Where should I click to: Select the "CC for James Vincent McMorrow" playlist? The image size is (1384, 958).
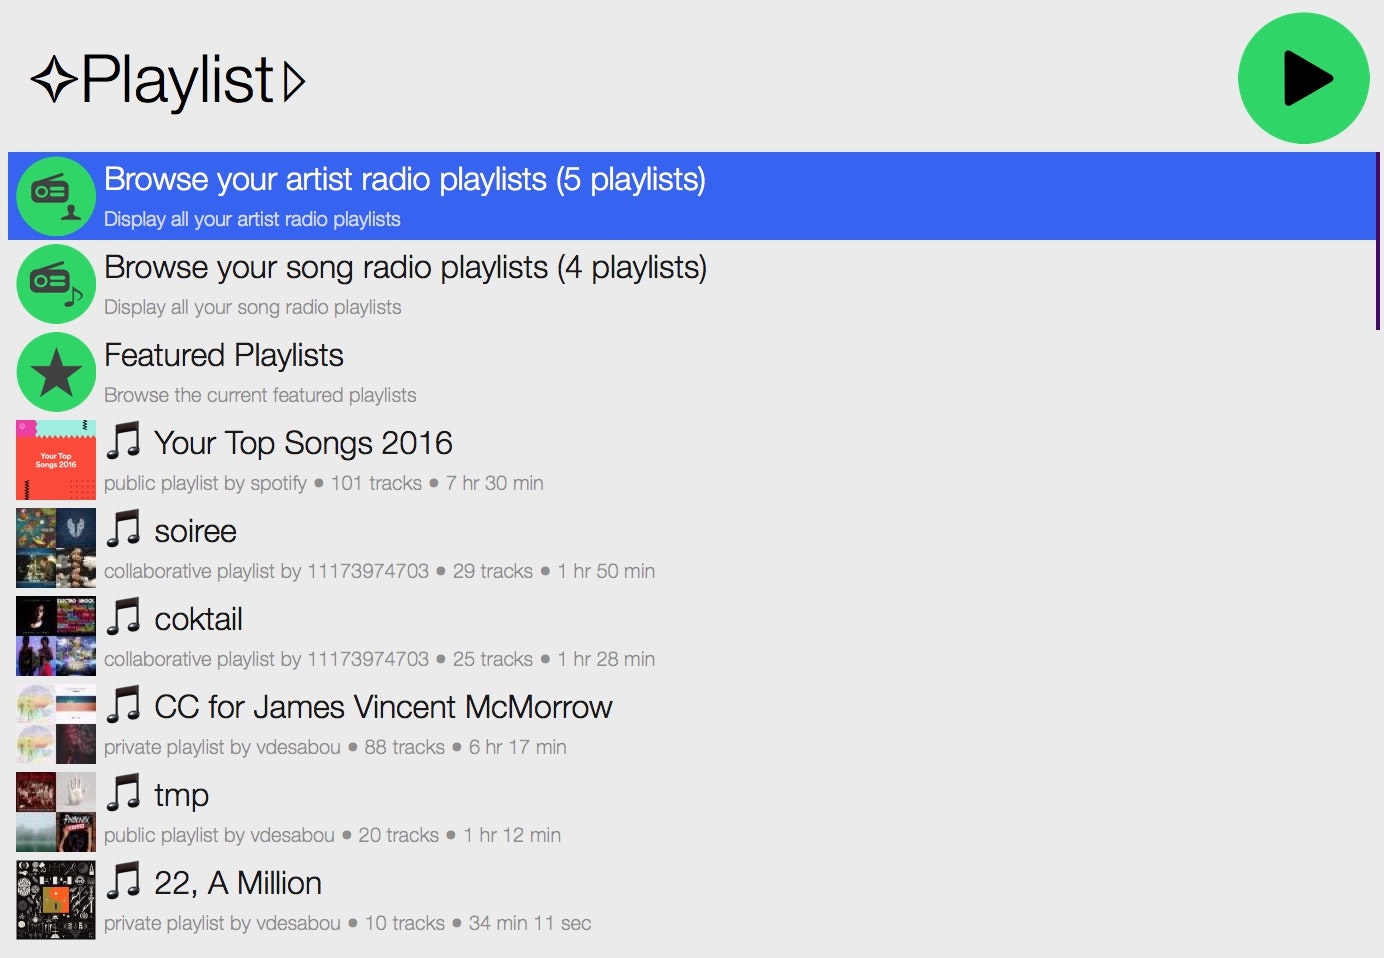click(382, 707)
